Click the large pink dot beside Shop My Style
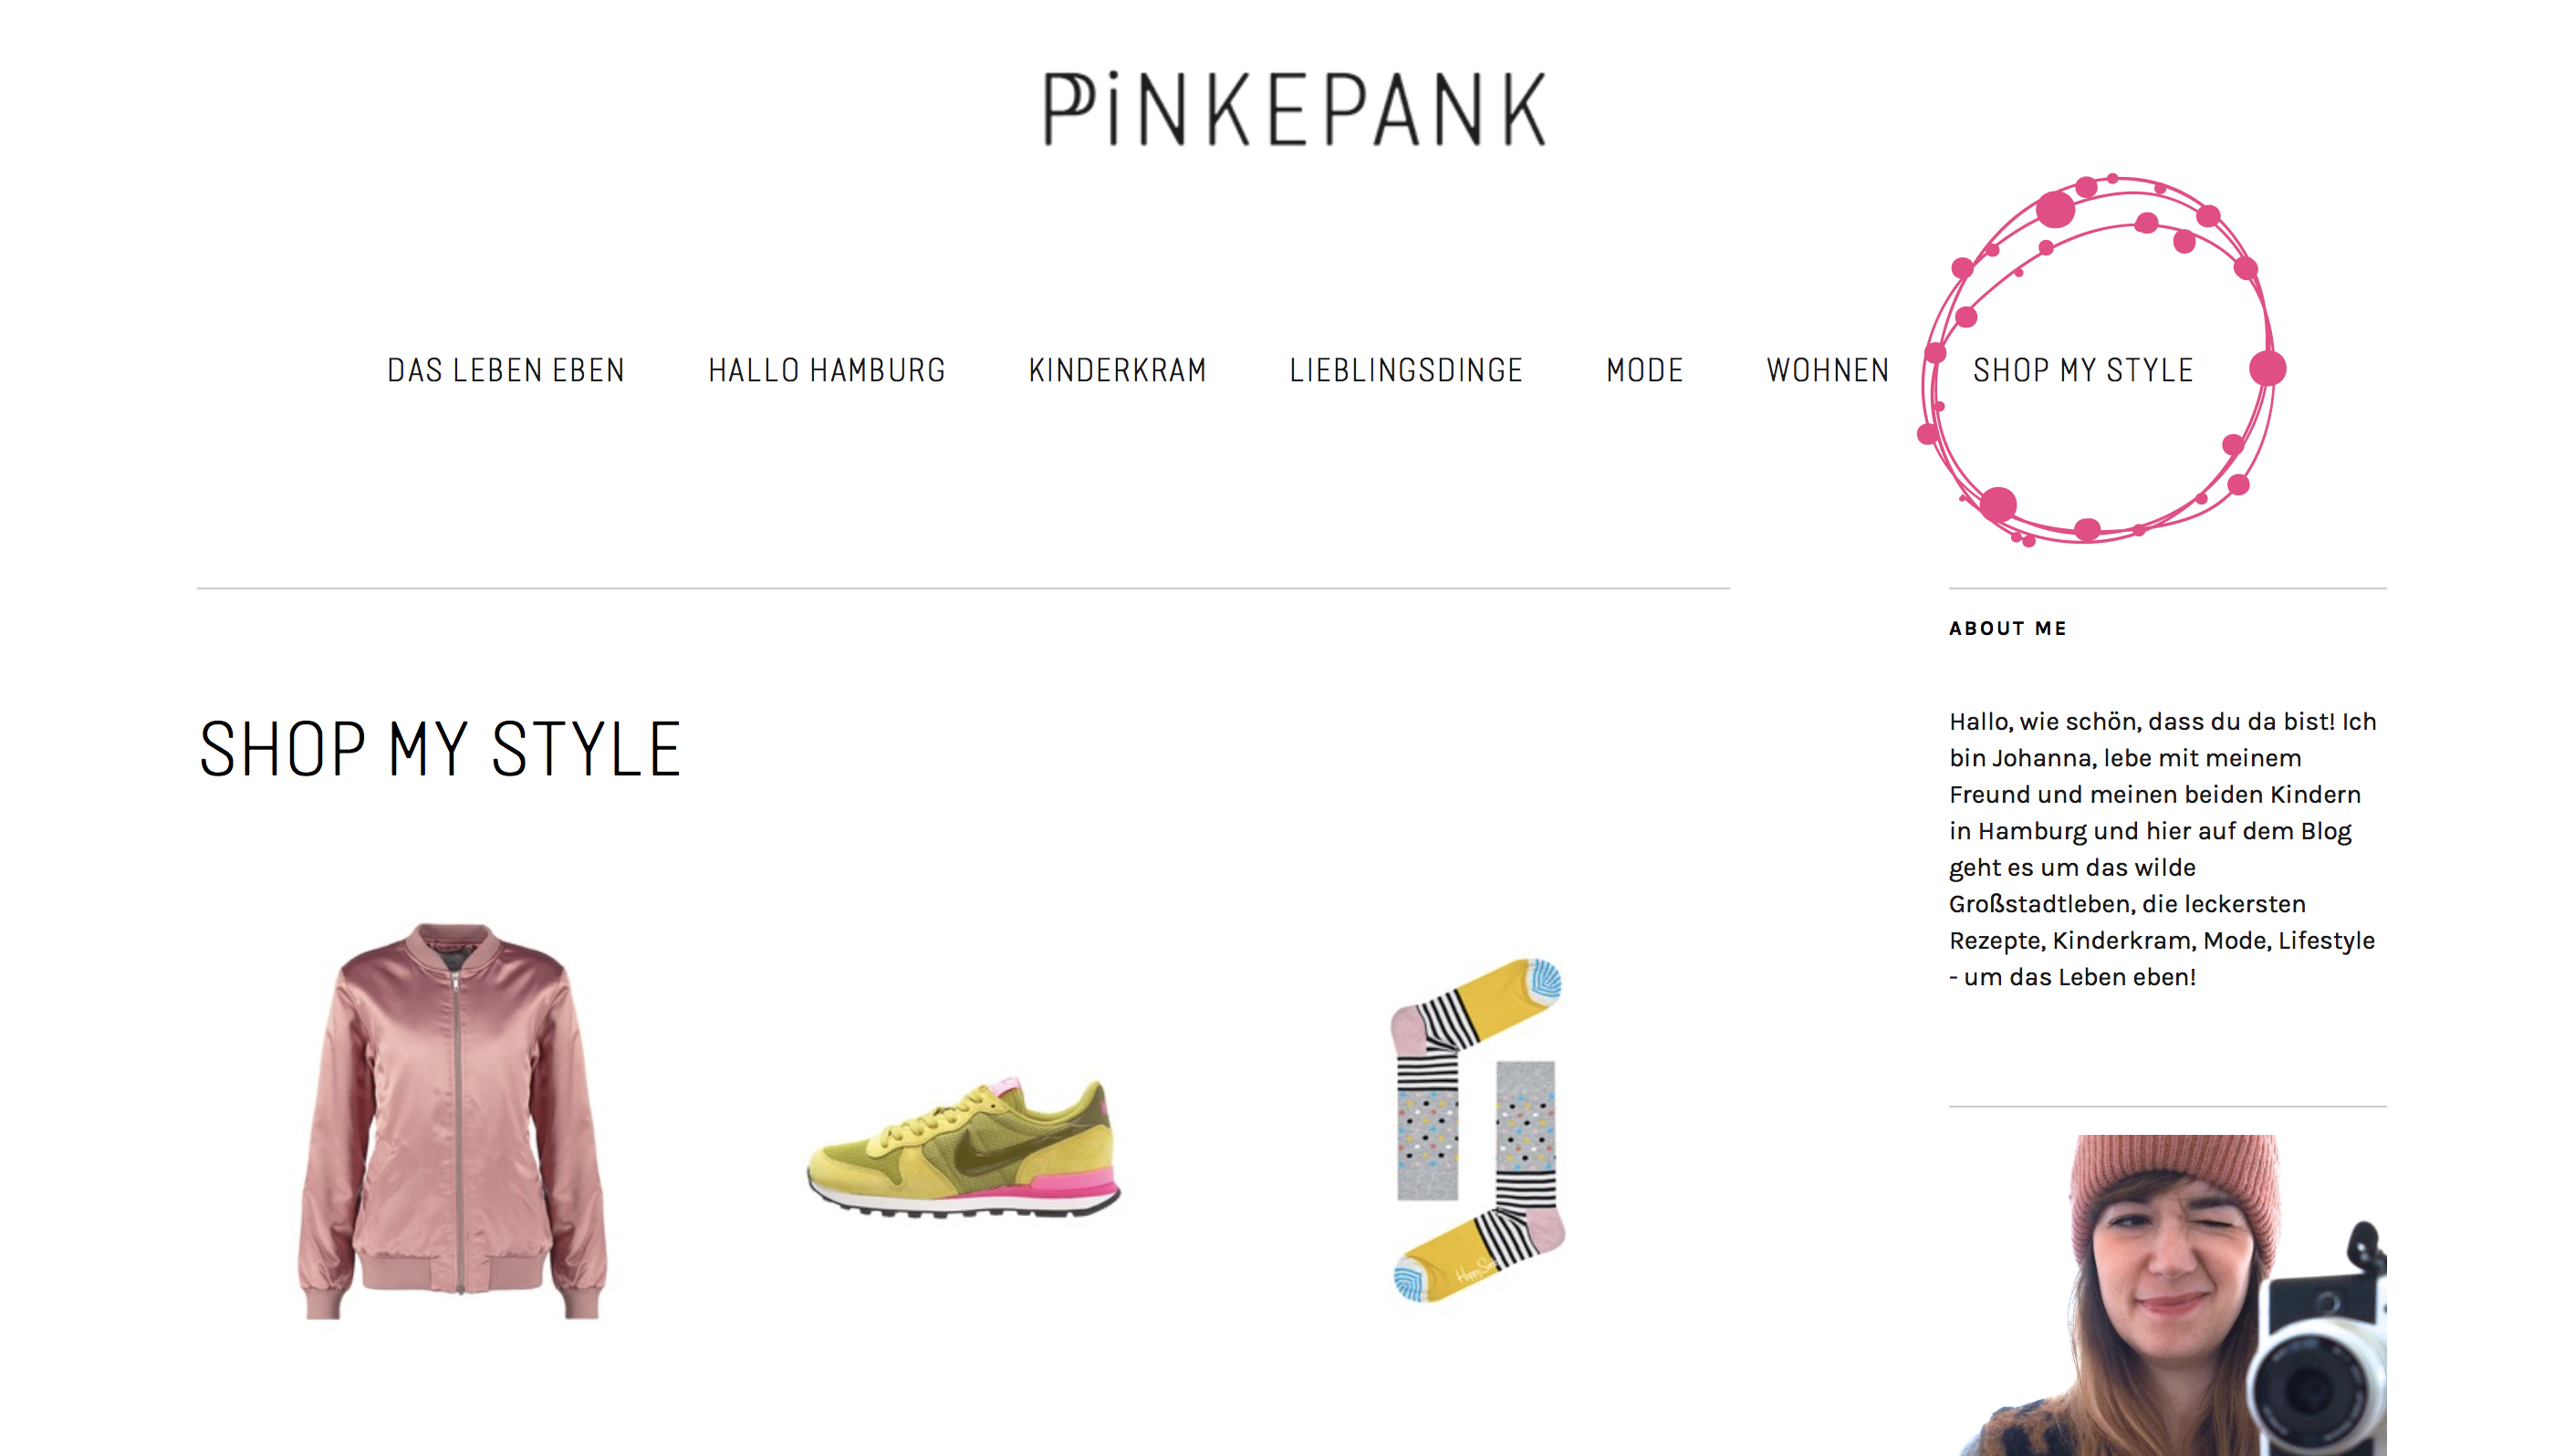 pyautogui.click(x=2267, y=368)
